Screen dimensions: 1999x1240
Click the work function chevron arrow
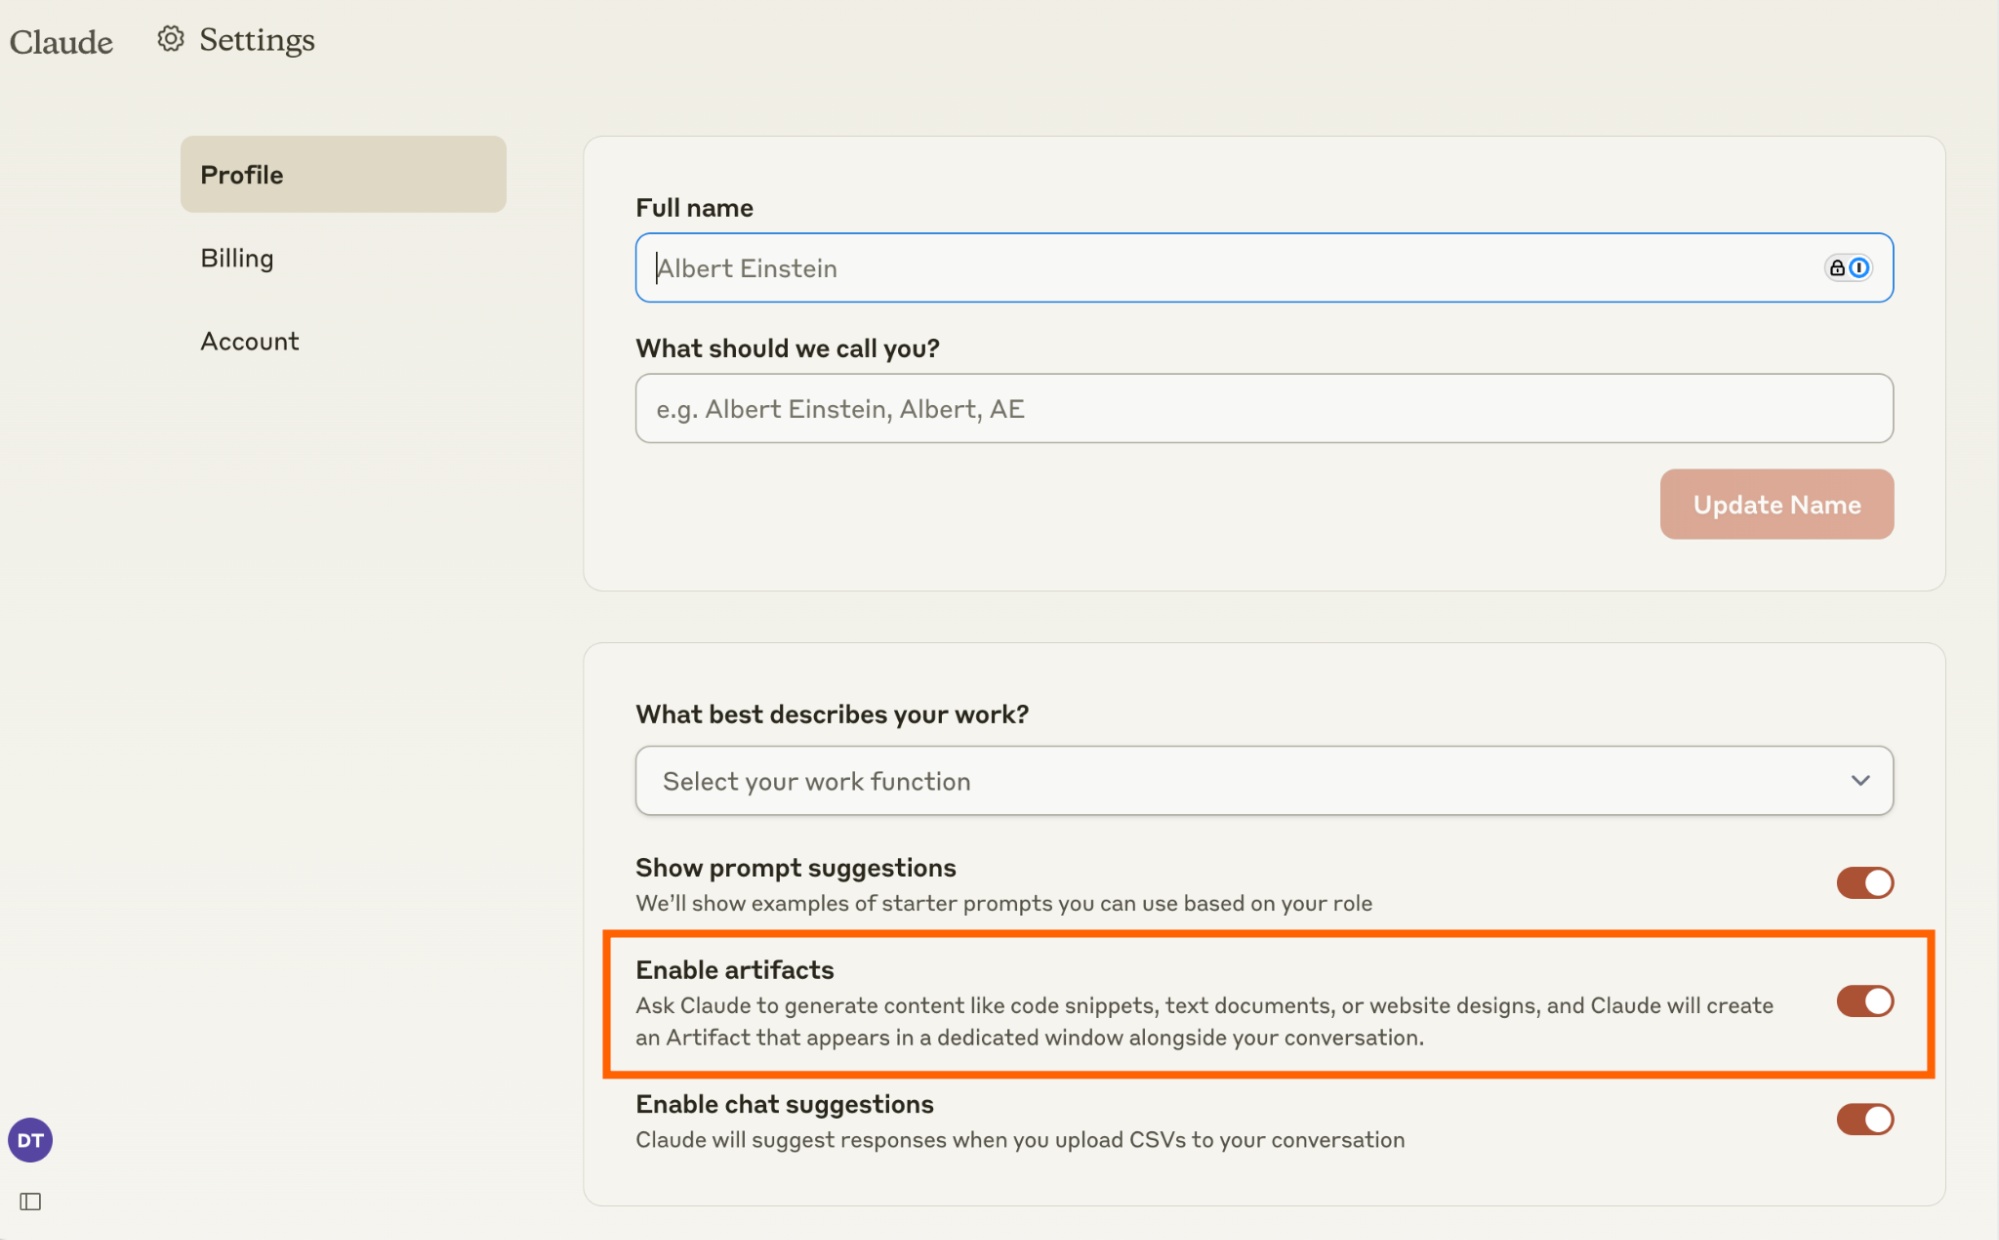(1859, 781)
